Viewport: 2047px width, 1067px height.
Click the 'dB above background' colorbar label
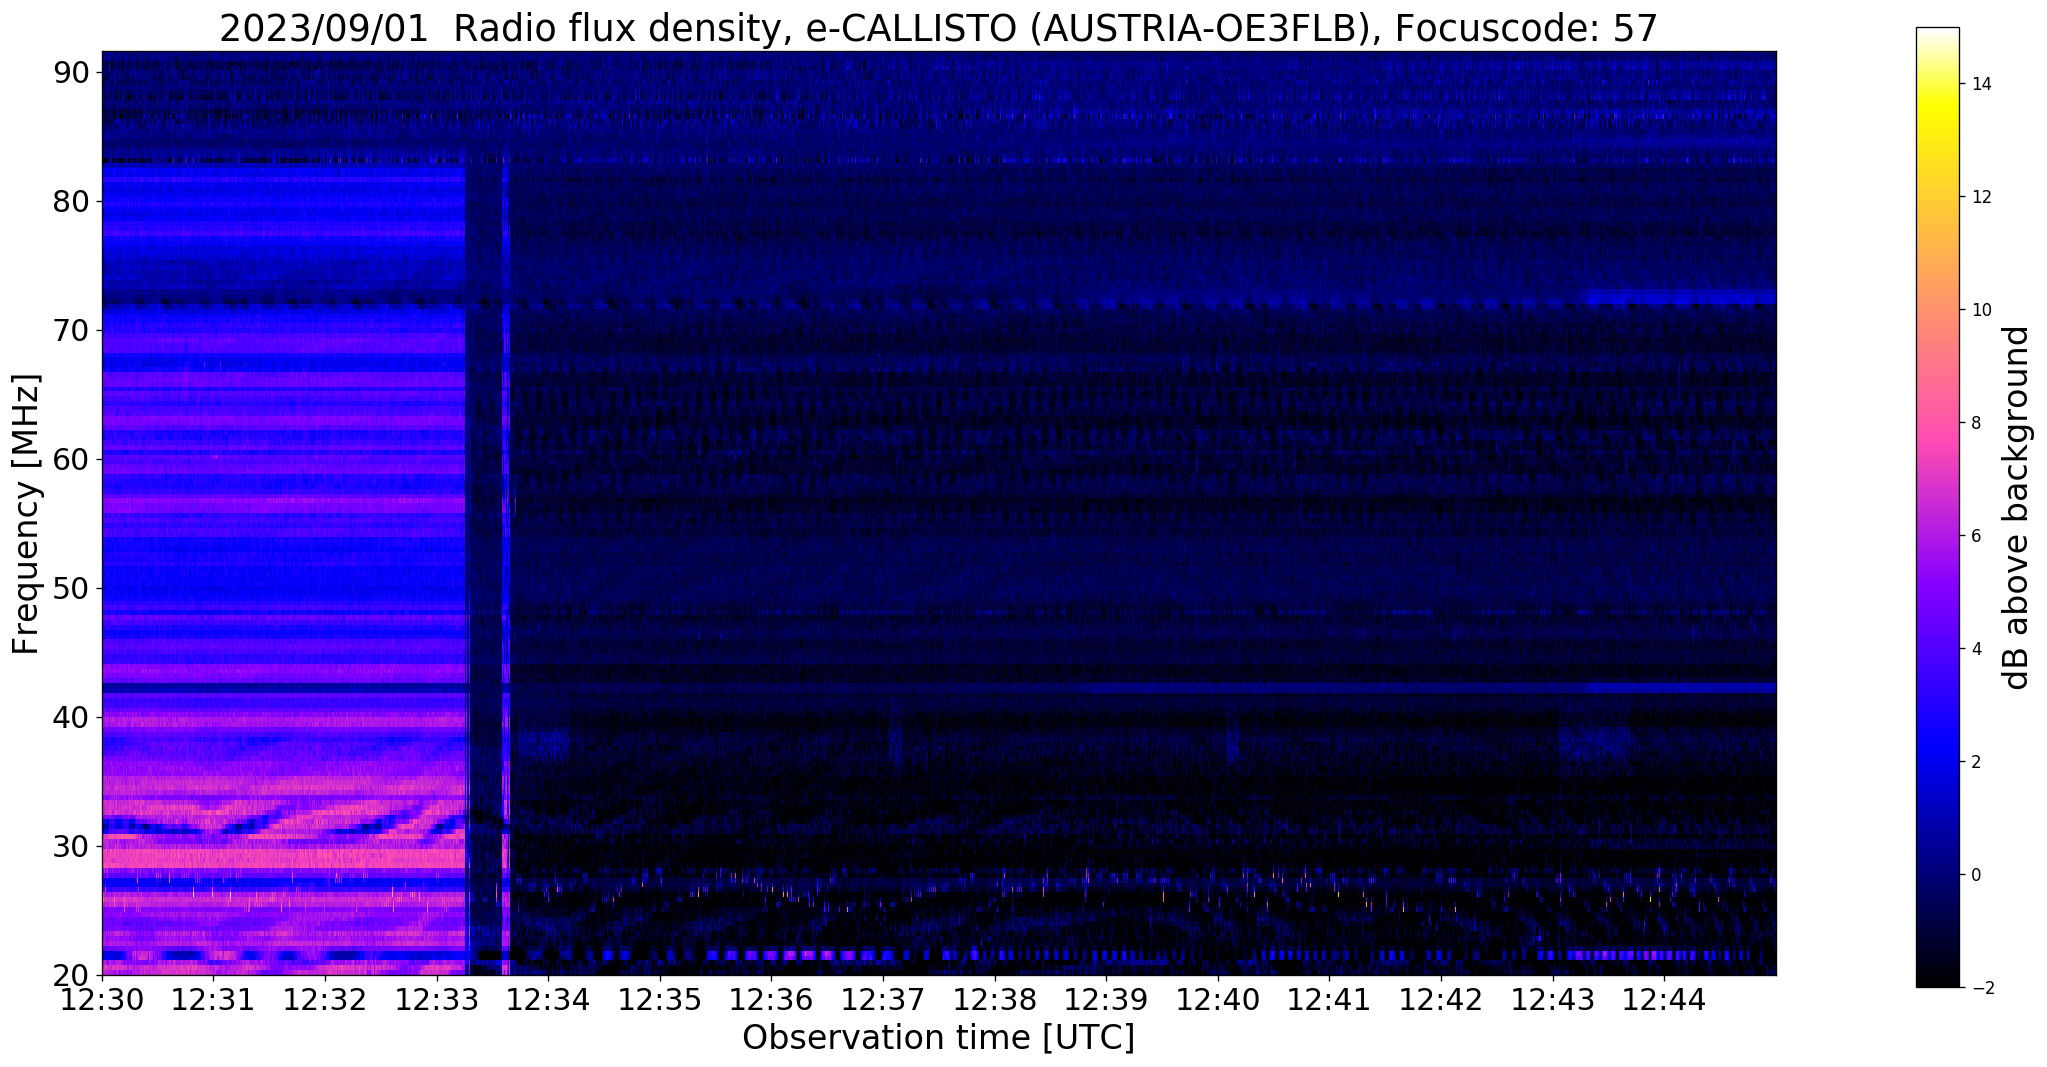click(2017, 507)
